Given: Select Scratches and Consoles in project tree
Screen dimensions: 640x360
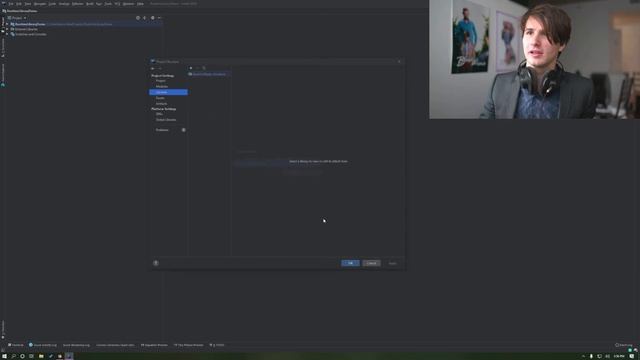Looking at the screenshot, I should point(31,34).
